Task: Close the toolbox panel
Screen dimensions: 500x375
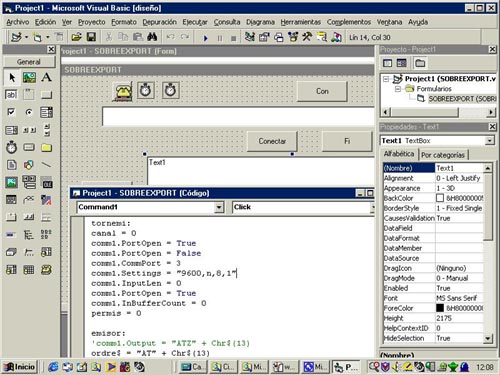Action: 51,50
